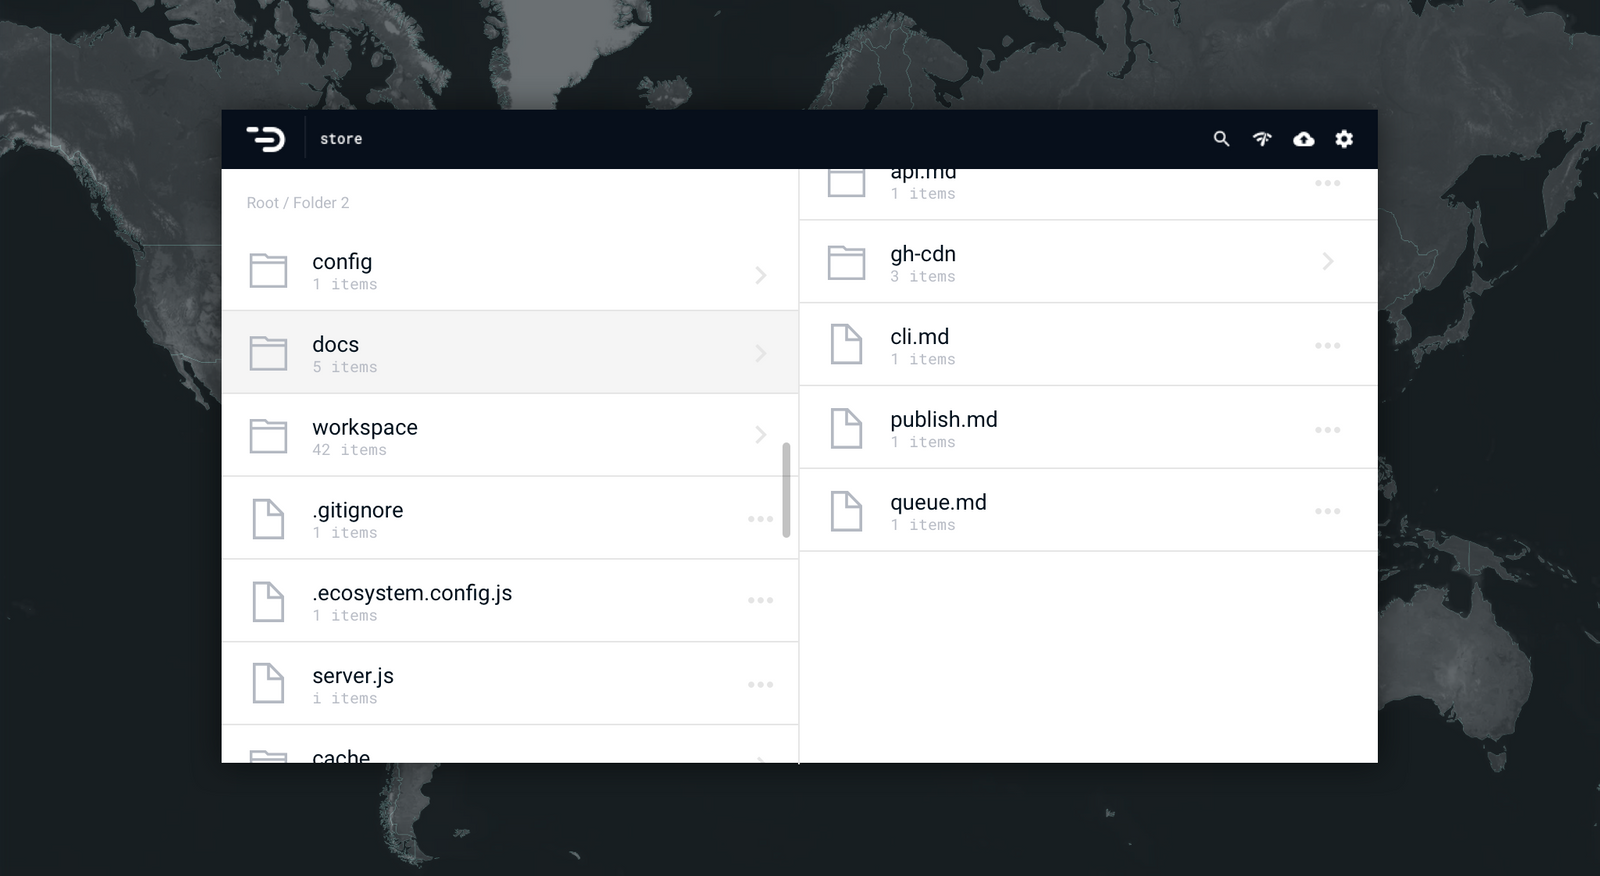Go to Root in the breadcrumb
Viewport: 1600px width, 876px height.
[262, 203]
